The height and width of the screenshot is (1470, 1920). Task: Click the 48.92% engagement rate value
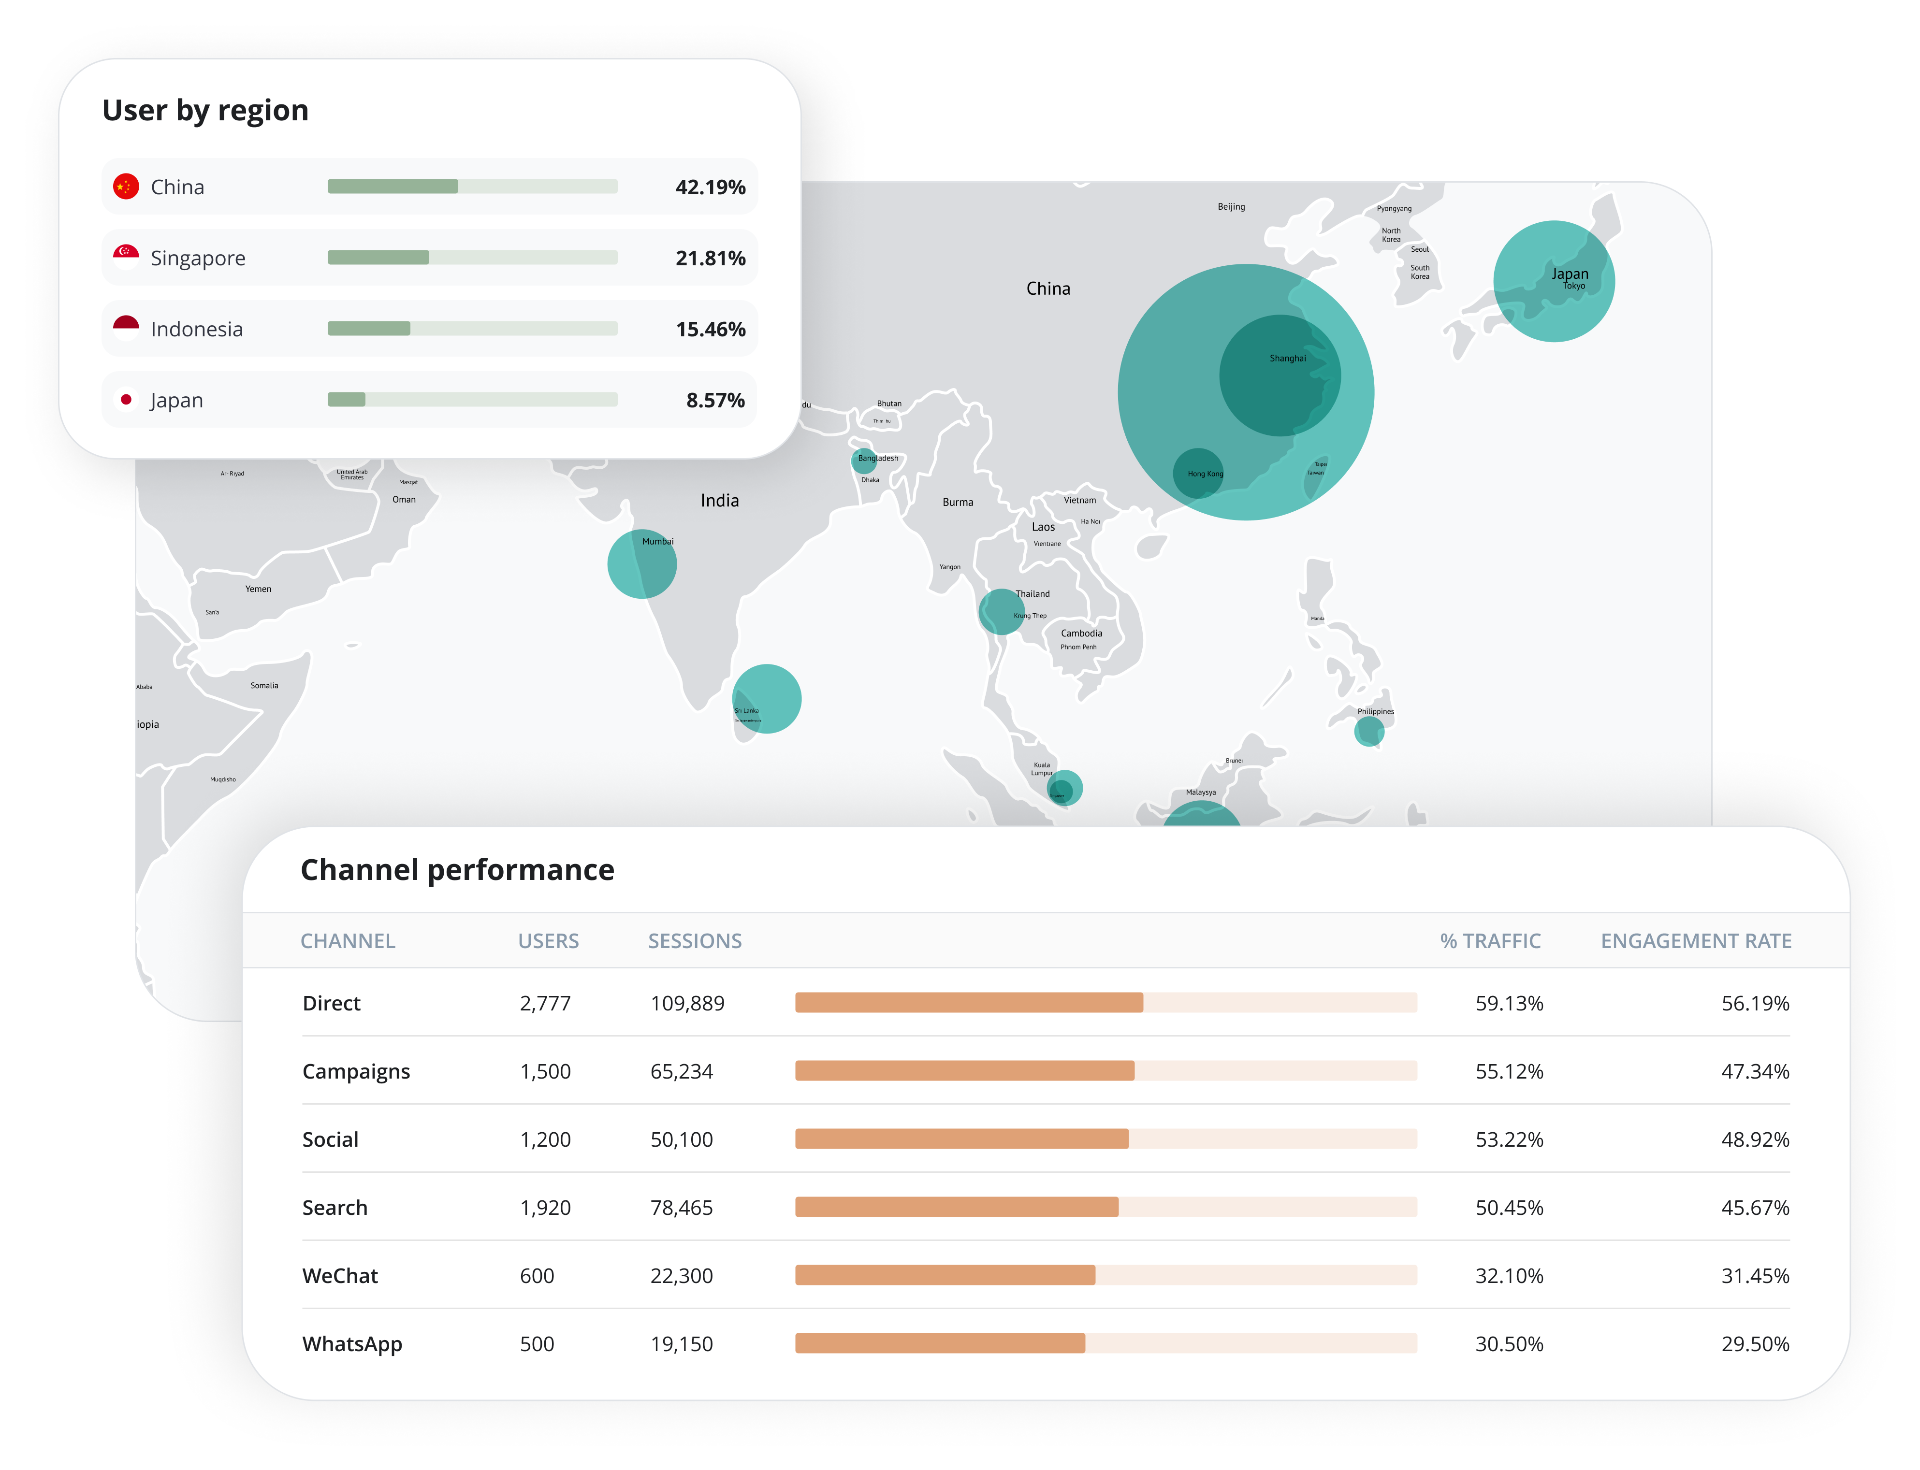click(x=1755, y=1139)
